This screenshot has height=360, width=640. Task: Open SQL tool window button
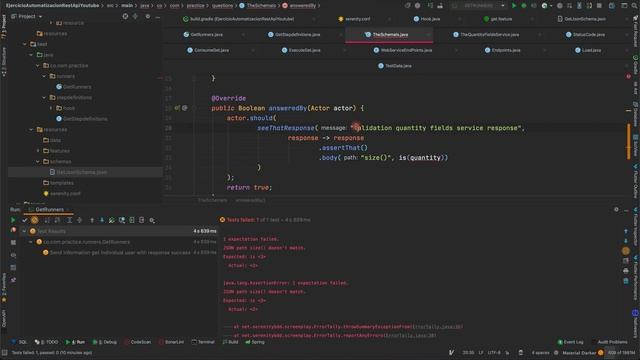point(19,342)
